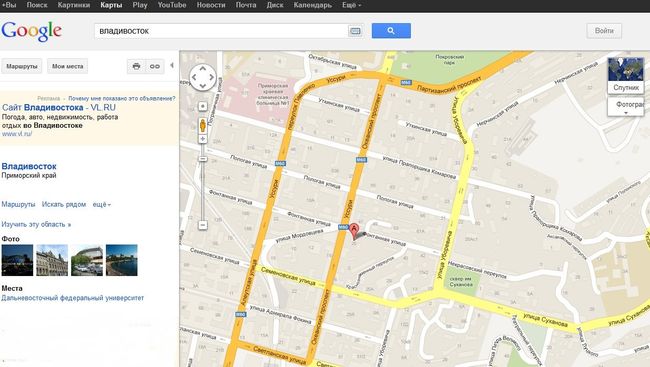The height and width of the screenshot is (367, 650).
Task: Click the улица Мордовцева label
Action: pyautogui.click(x=299, y=236)
